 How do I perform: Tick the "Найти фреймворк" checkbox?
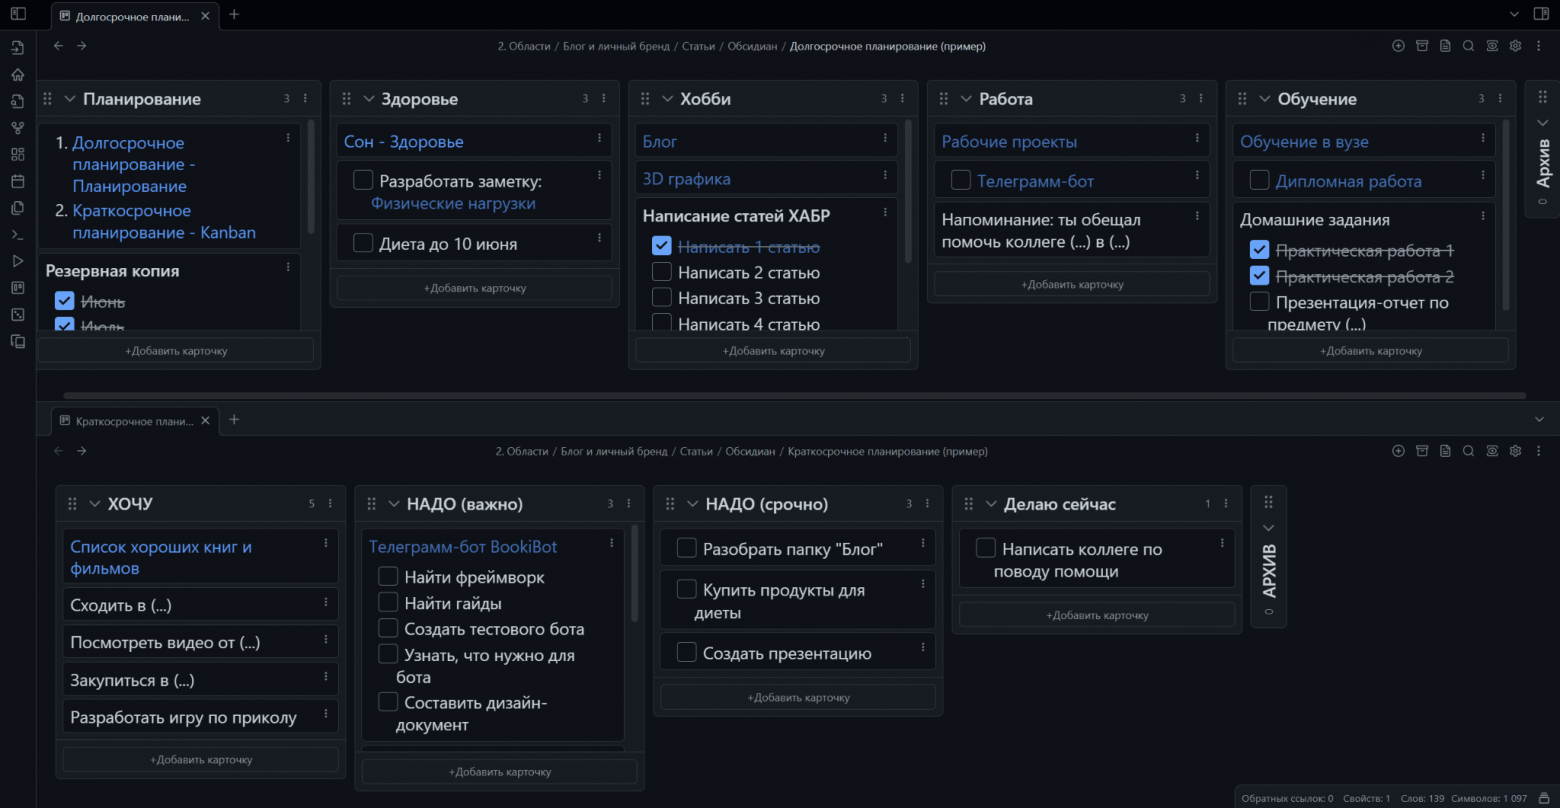(388, 577)
